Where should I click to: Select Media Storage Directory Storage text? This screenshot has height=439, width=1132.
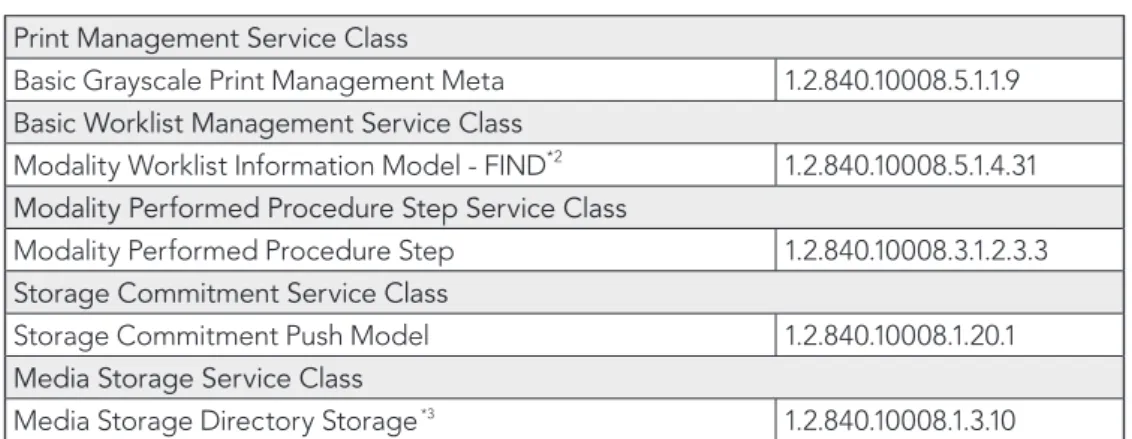tap(215, 421)
